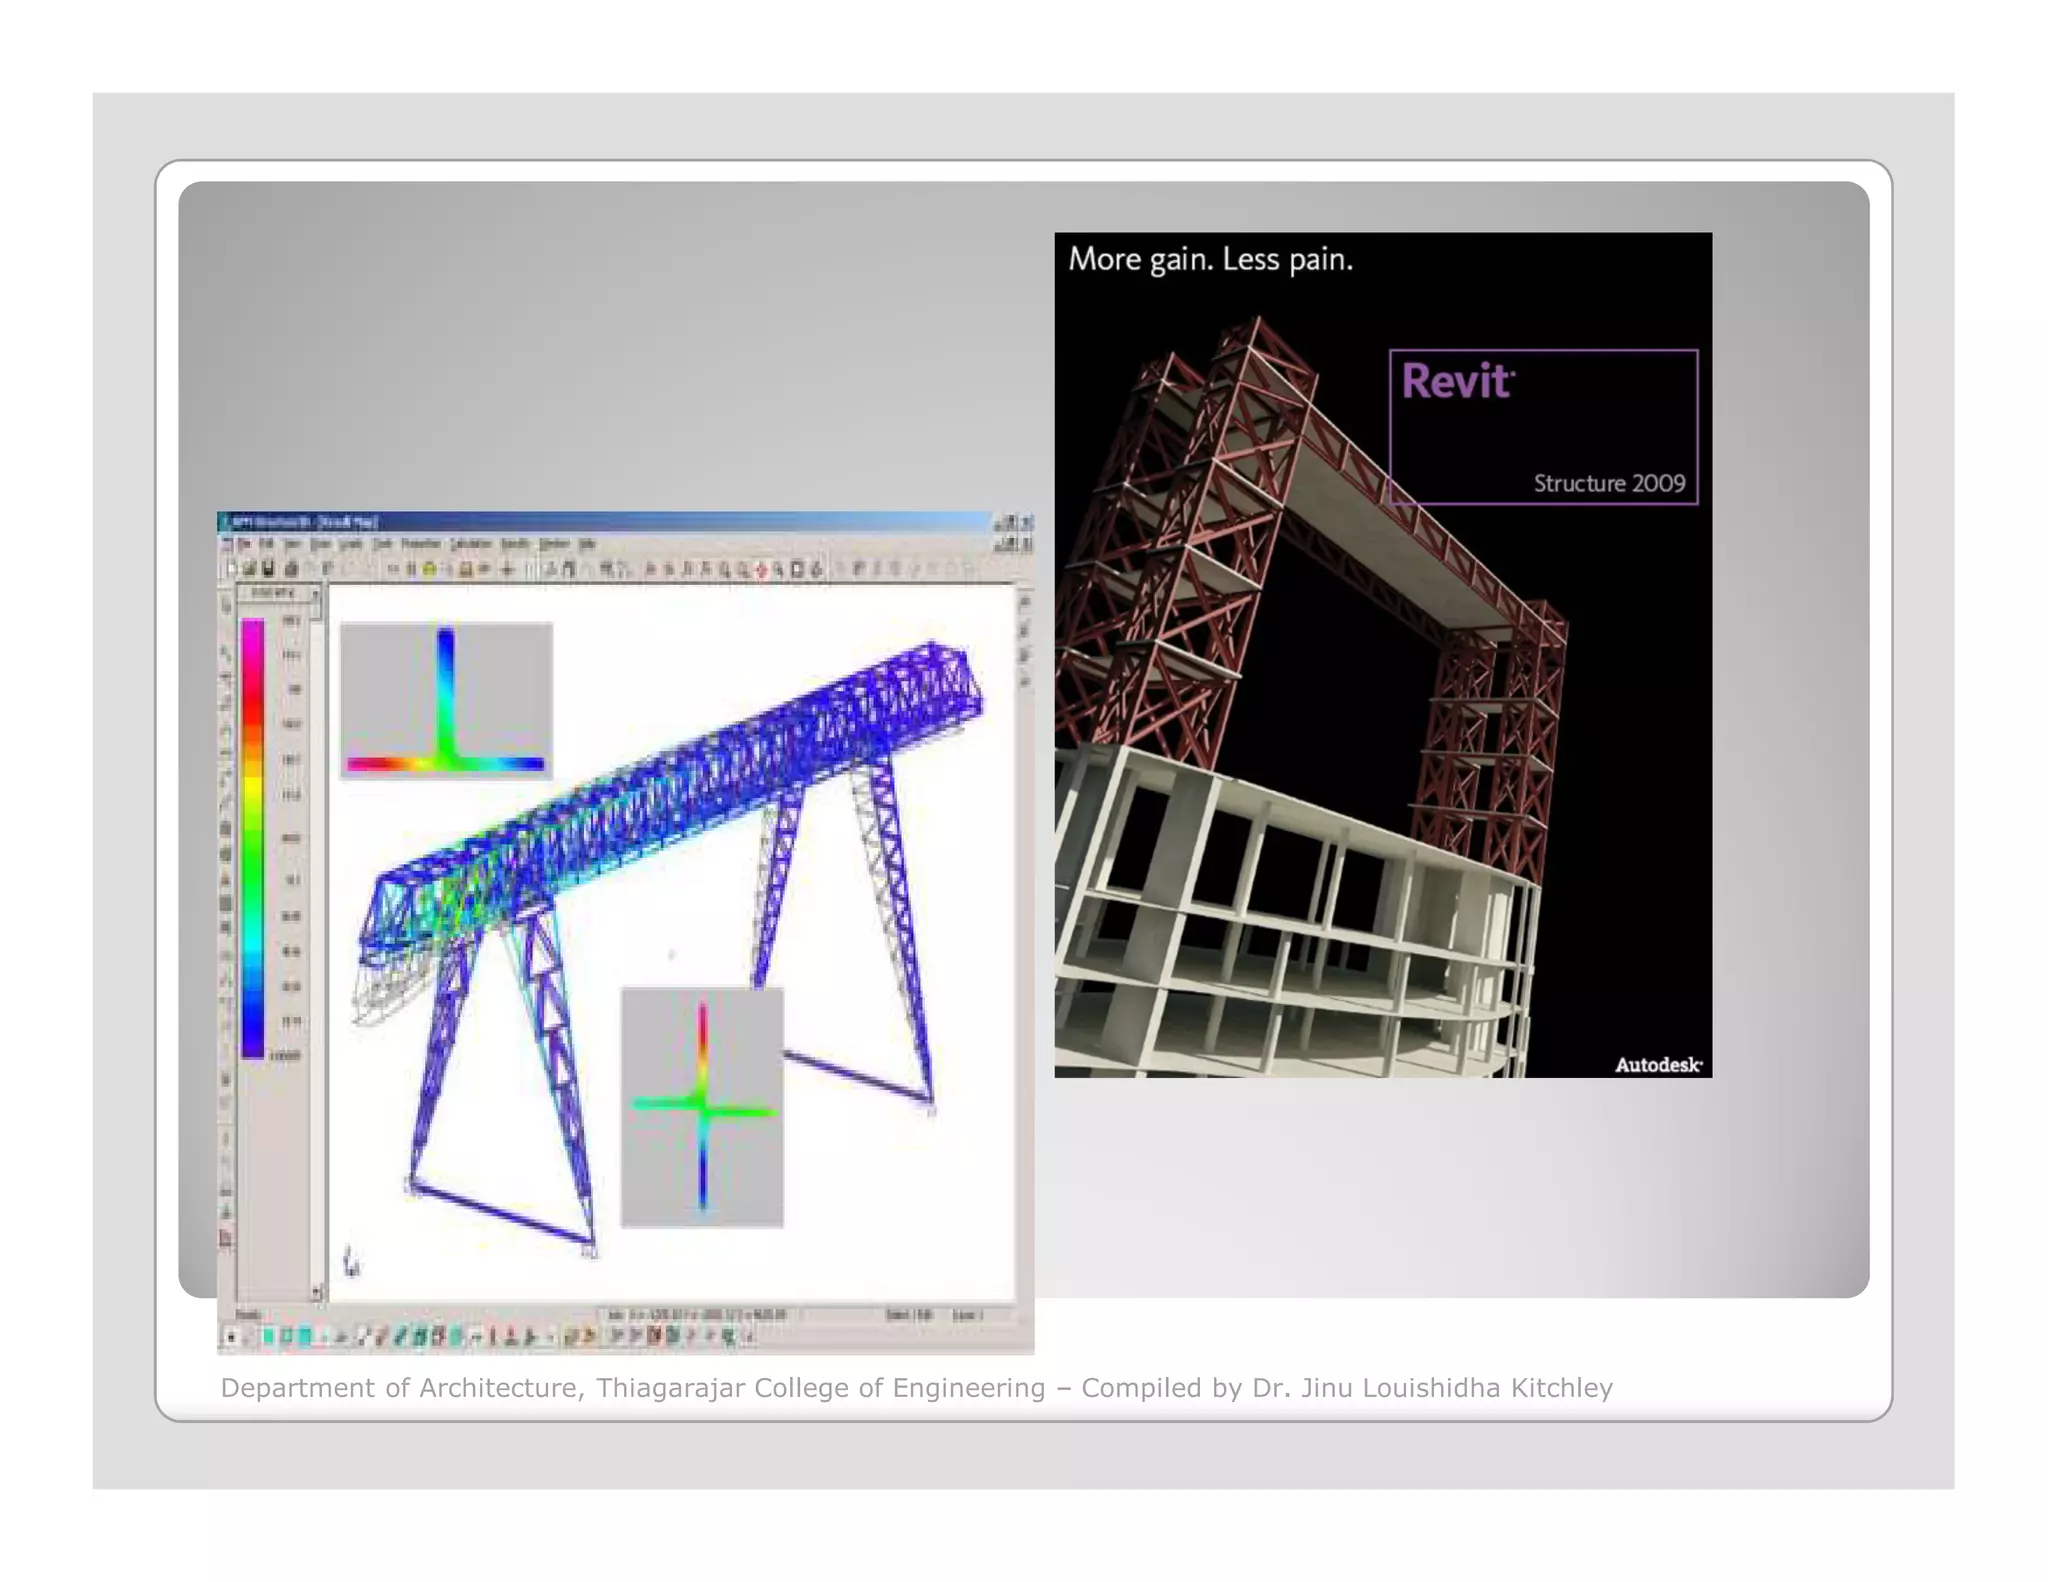Open the Edit menu
Image resolution: width=2048 pixels, height=1582 pixels.
[268, 544]
